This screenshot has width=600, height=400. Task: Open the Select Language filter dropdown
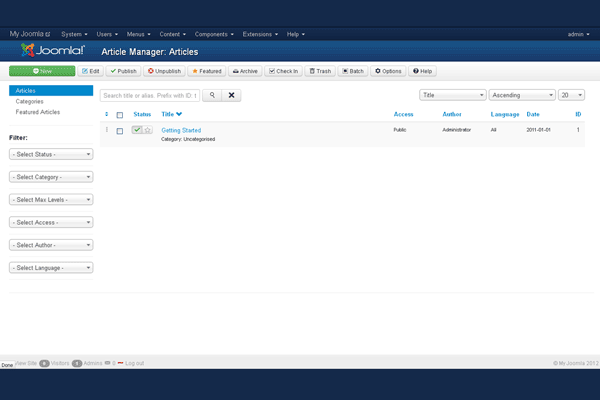coord(51,268)
